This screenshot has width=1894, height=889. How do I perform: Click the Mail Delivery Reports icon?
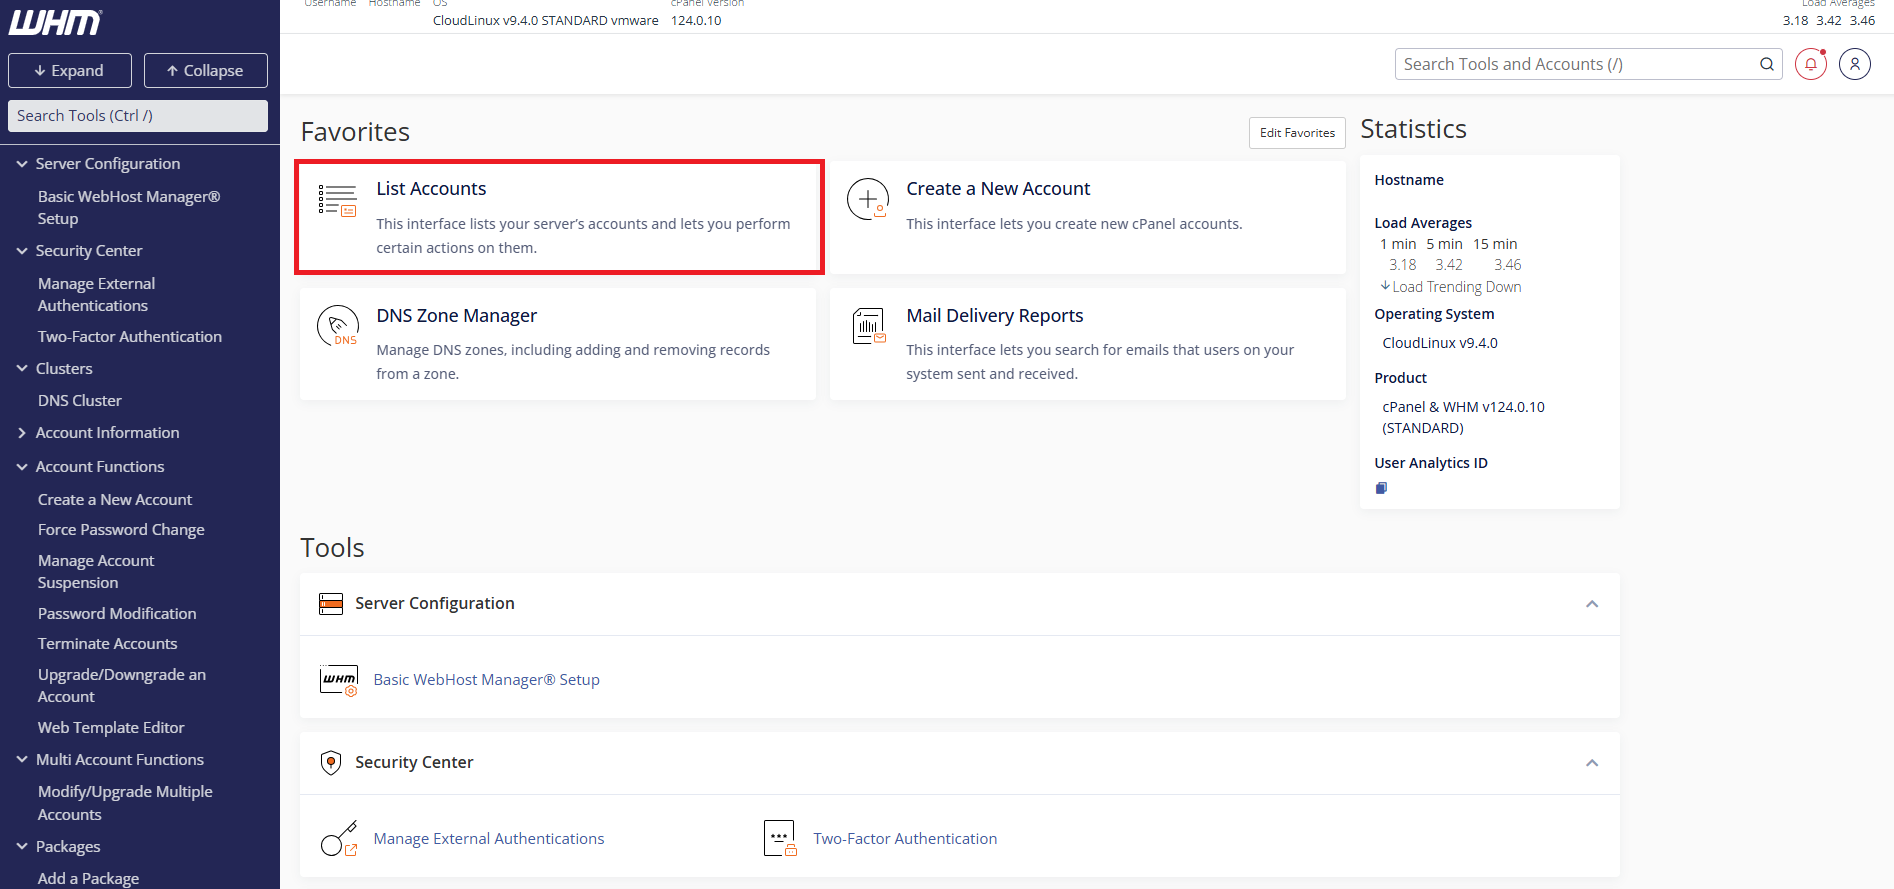[x=868, y=326]
